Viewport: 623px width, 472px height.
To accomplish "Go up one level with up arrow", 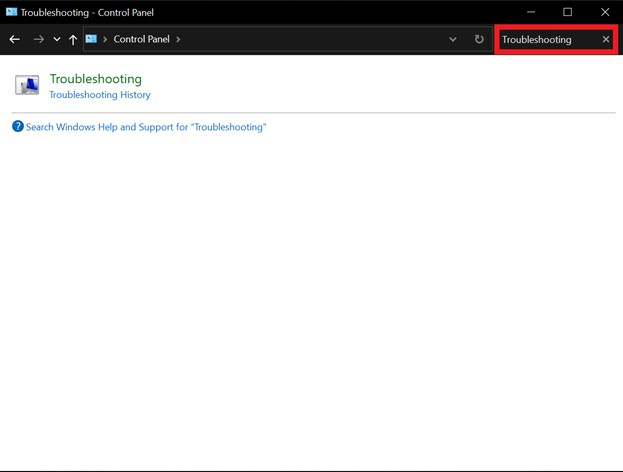I will point(73,39).
